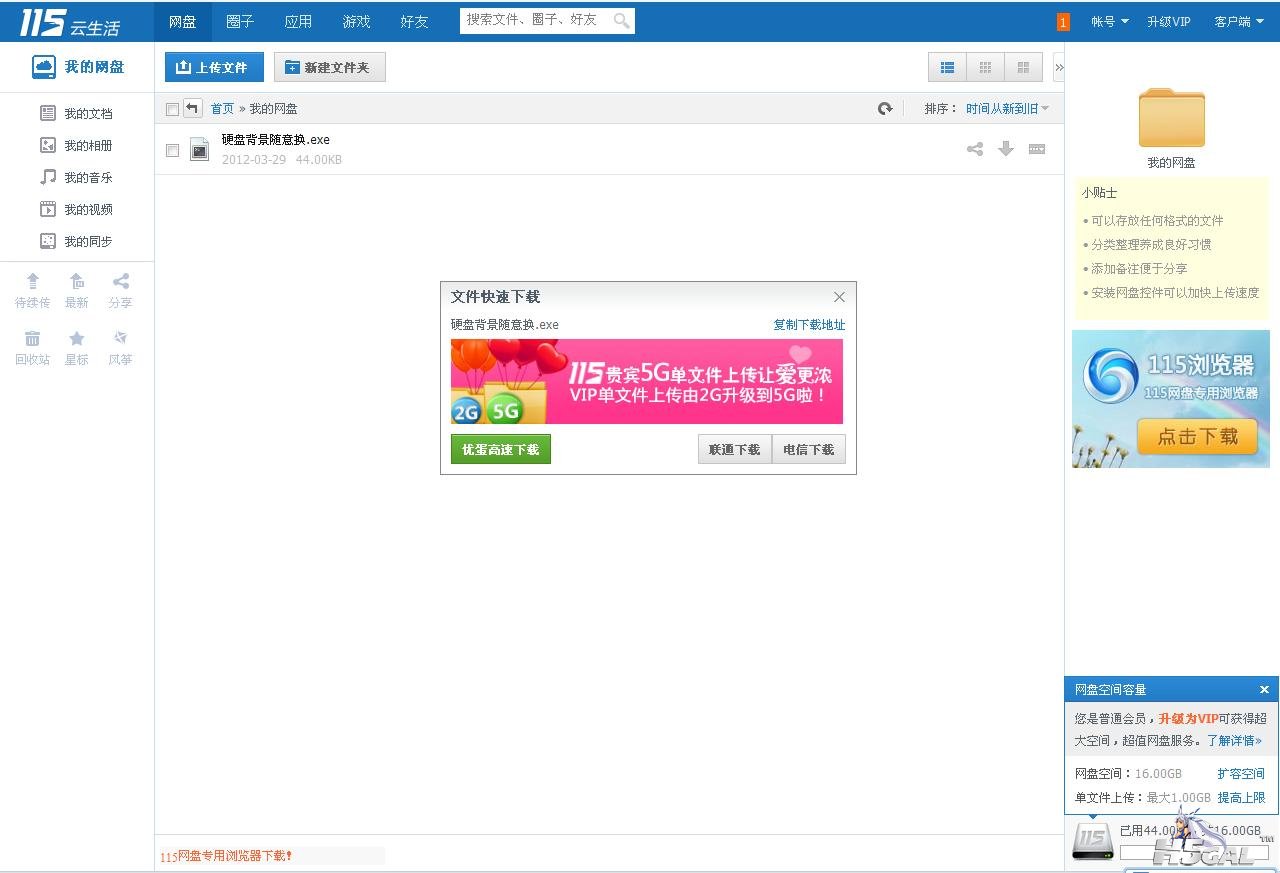Check the box for 硬盘背景随意换.exe
The height and width of the screenshot is (873, 1280).
click(x=172, y=150)
